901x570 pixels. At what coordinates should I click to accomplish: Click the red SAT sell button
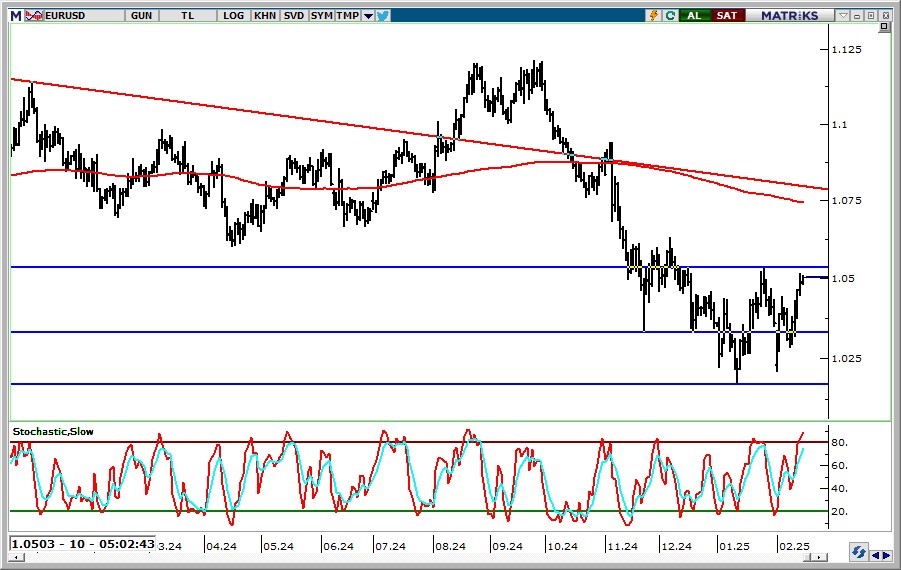click(727, 16)
